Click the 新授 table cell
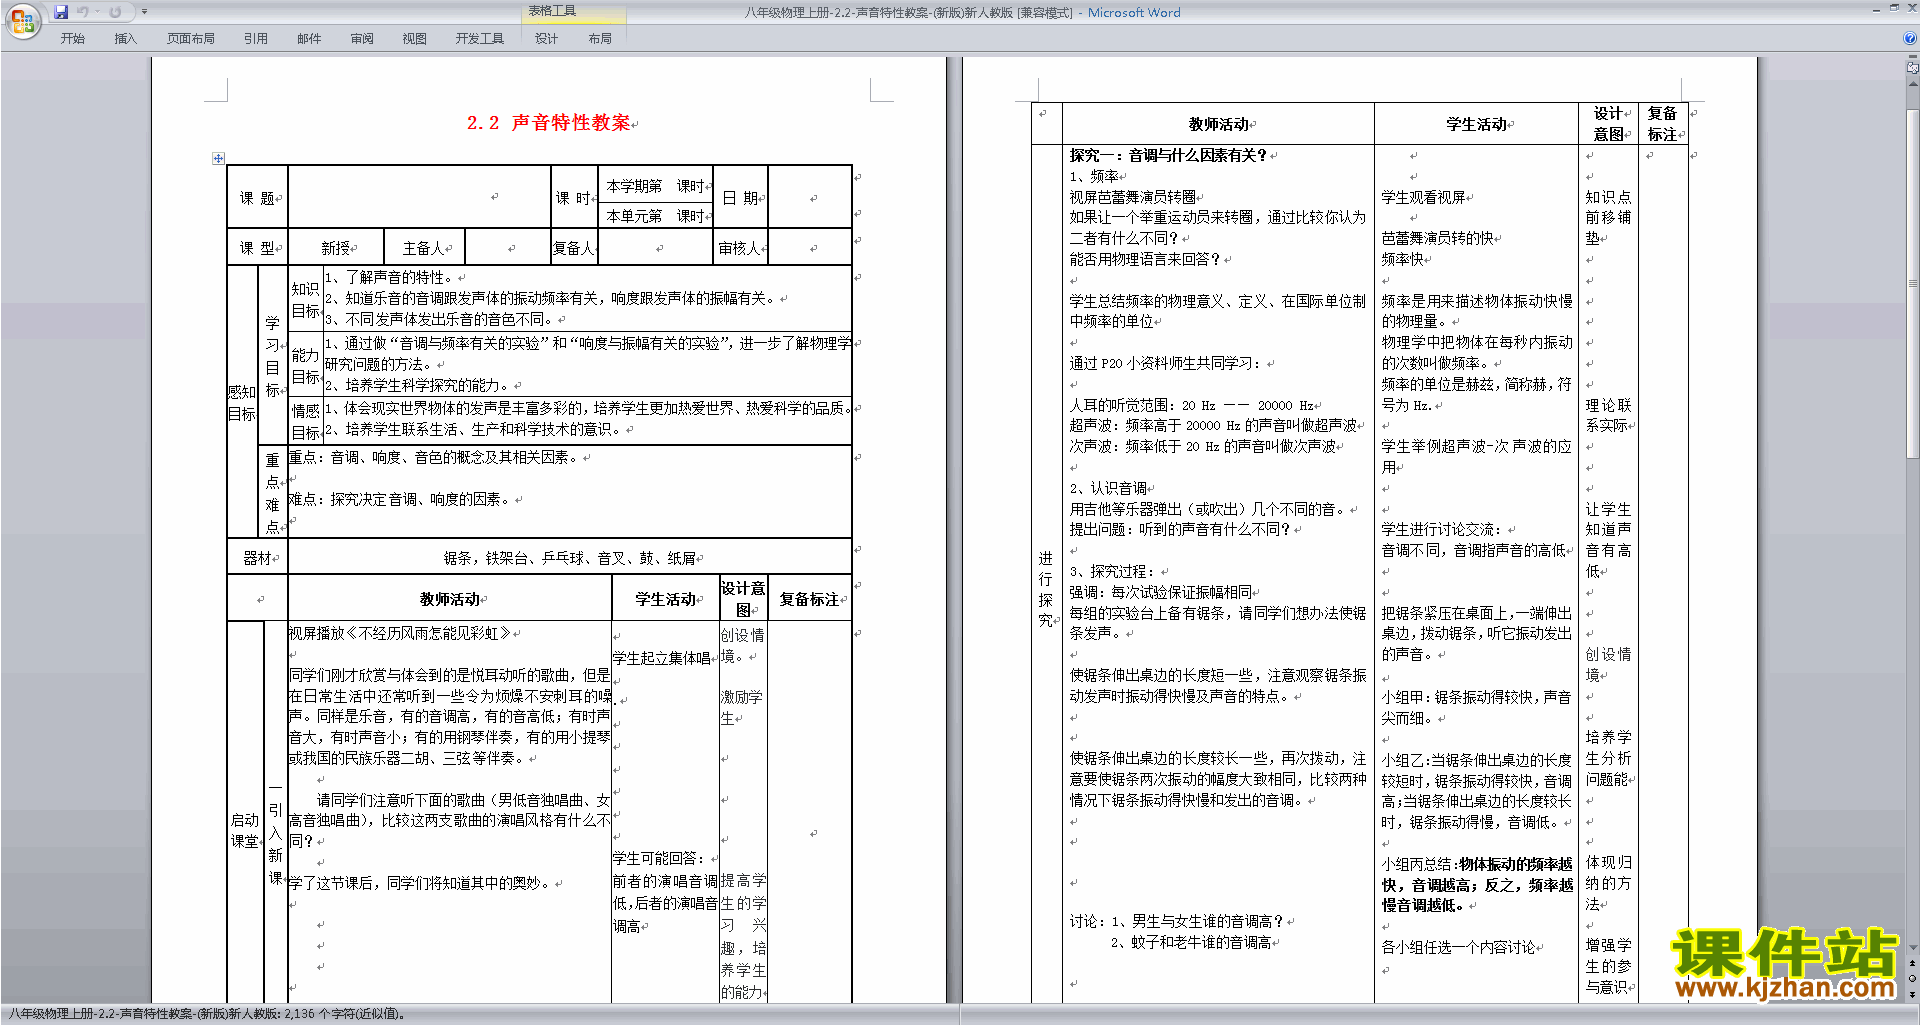1920x1025 pixels. [x=336, y=248]
